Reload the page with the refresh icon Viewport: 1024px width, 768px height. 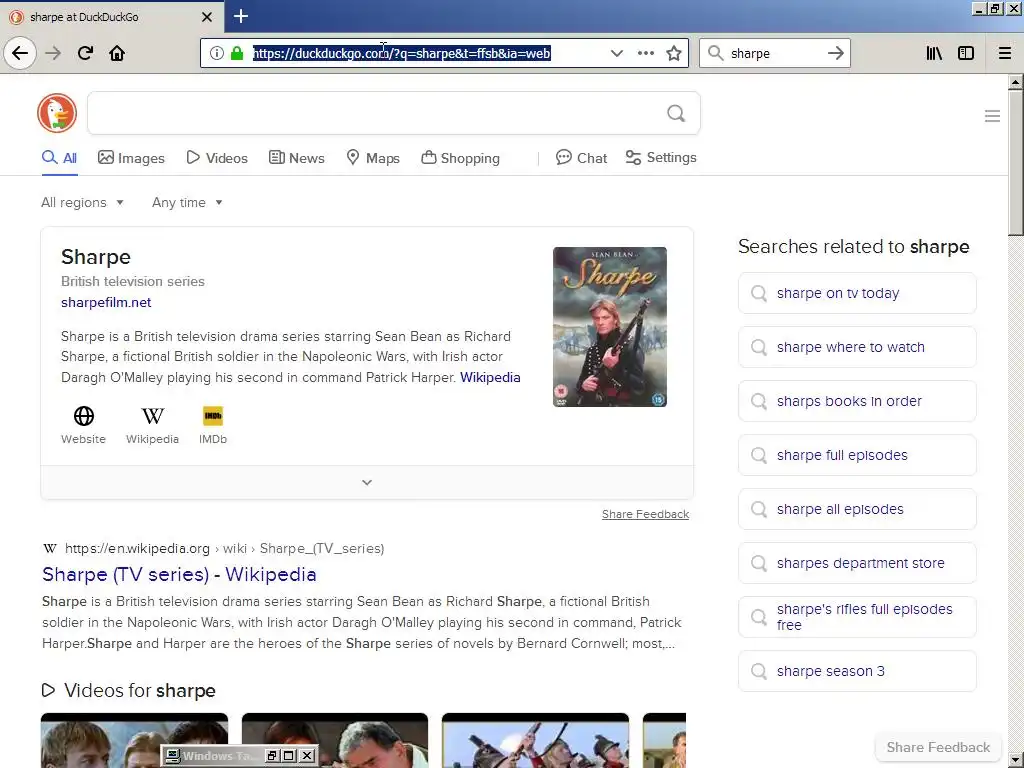coord(85,53)
